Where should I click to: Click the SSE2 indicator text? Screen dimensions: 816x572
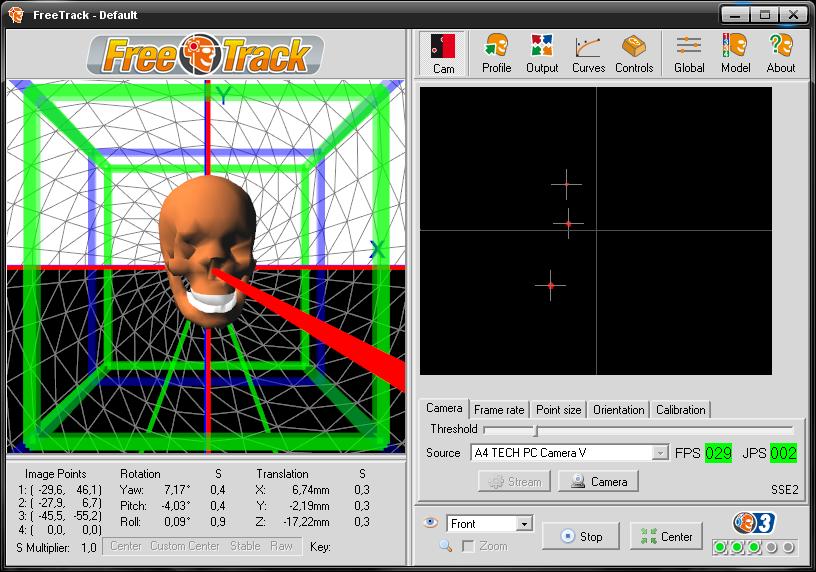click(784, 490)
